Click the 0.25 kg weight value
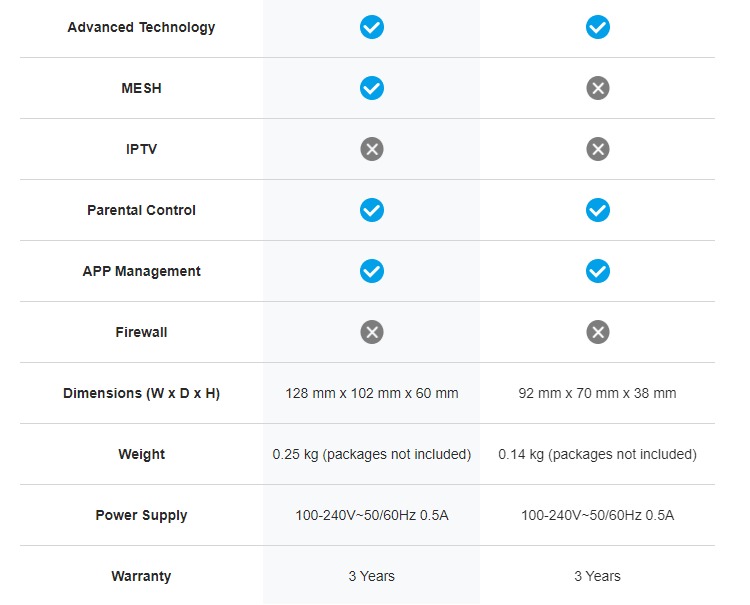This screenshot has height=605, width=750. (372, 454)
